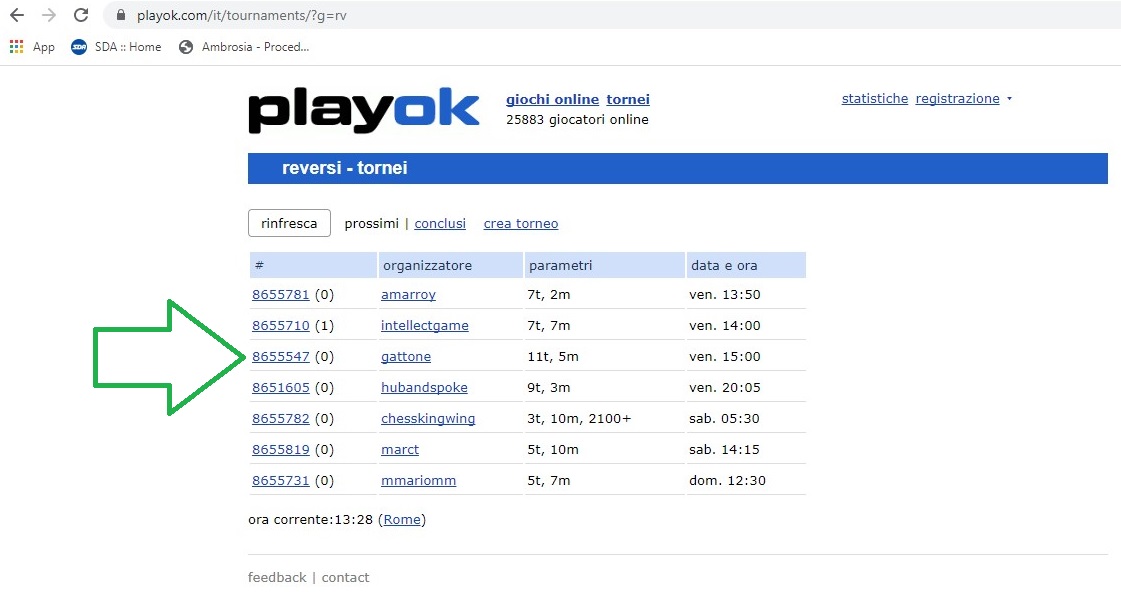Open tournament 8655710
Image resolution: width=1121 pixels, height=601 pixels.
click(x=280, y=325)
